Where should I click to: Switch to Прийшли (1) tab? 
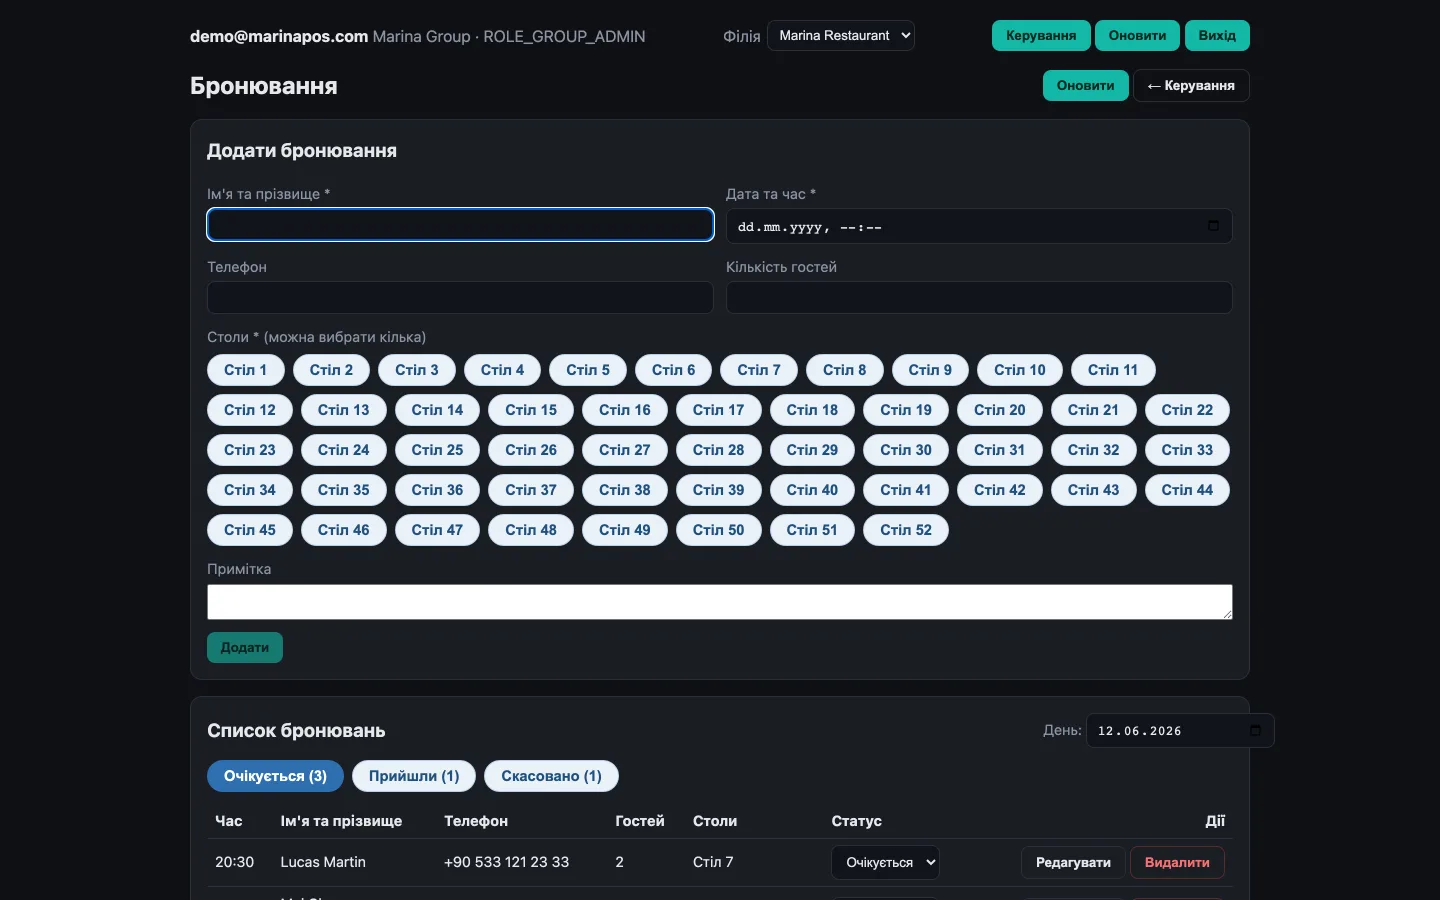pos(414,776)
